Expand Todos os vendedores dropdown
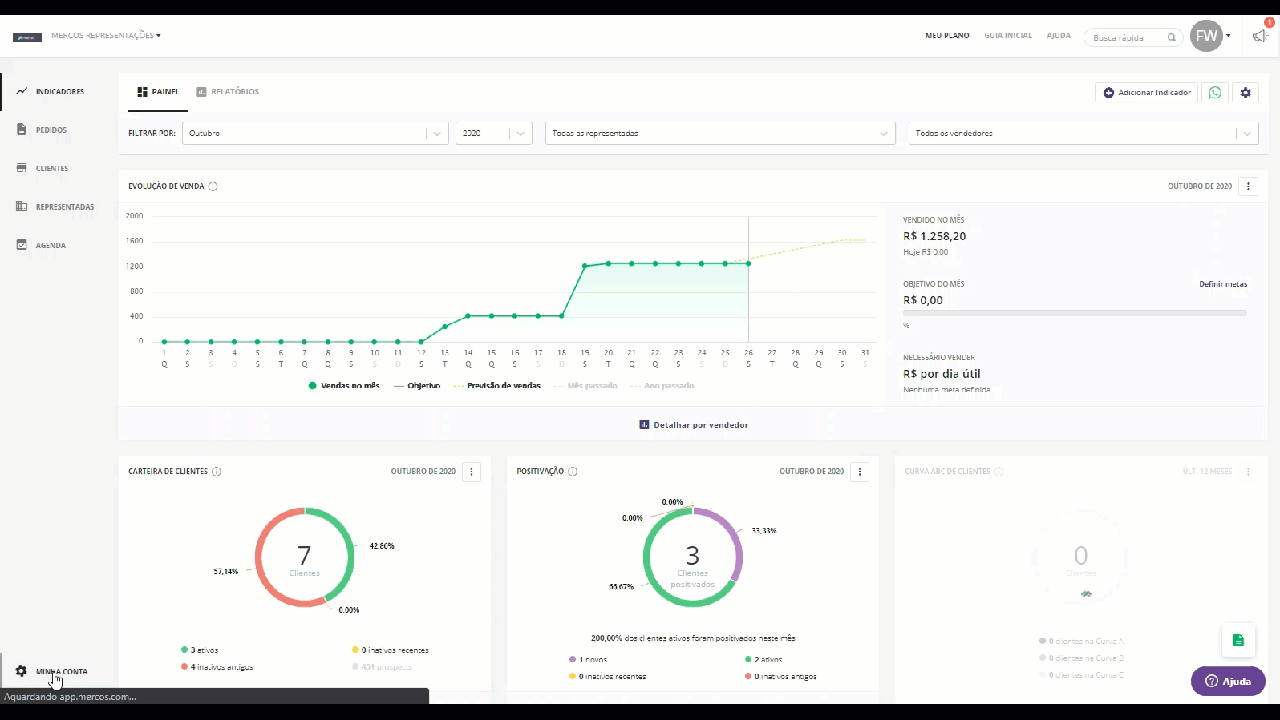The height and width of the screenshot is (720, 1280). pos(1083,133)
